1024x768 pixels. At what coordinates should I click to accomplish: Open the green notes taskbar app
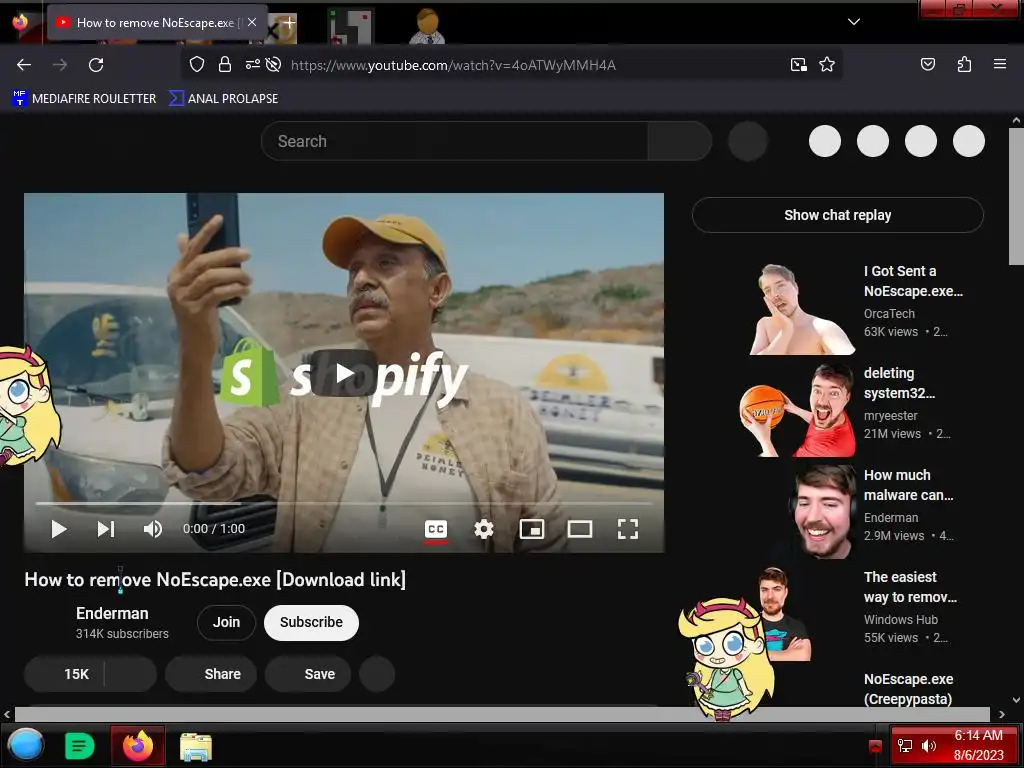[x=80, y=746]
